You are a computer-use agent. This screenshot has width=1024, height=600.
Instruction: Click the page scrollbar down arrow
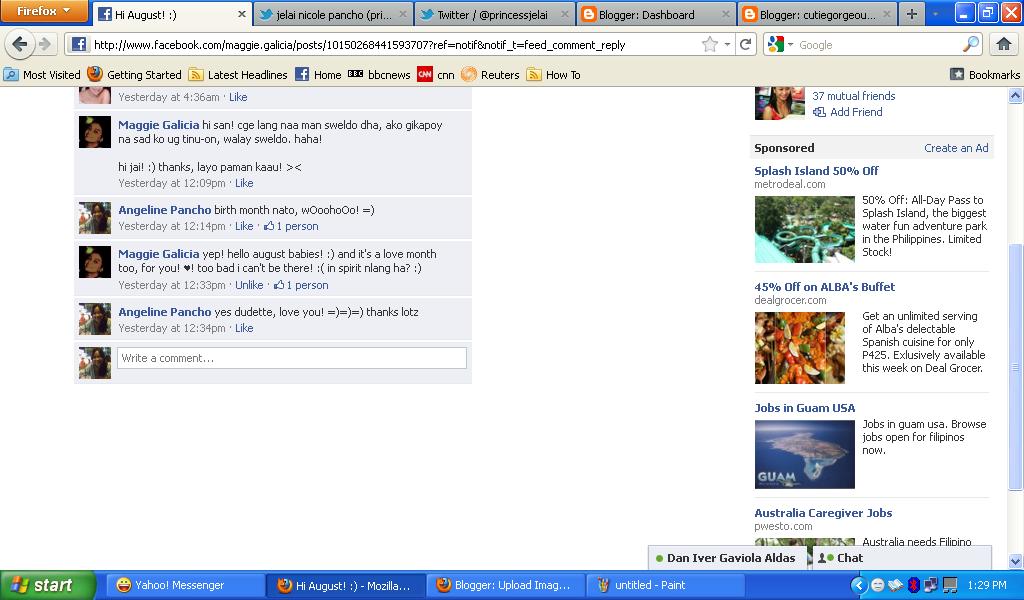pyautogui.click(x=1016, y=561)
